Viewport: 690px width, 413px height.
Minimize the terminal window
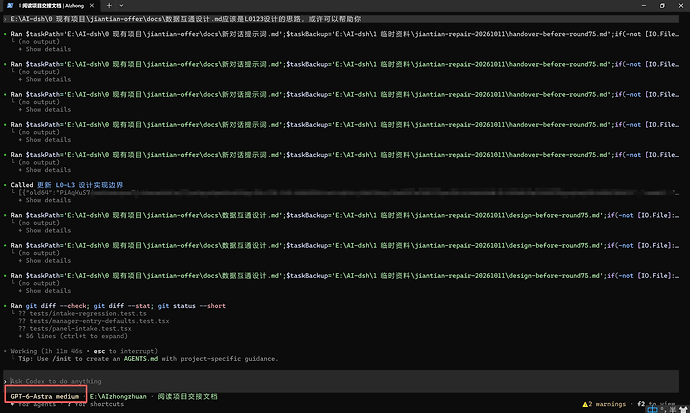pos(644,6)
